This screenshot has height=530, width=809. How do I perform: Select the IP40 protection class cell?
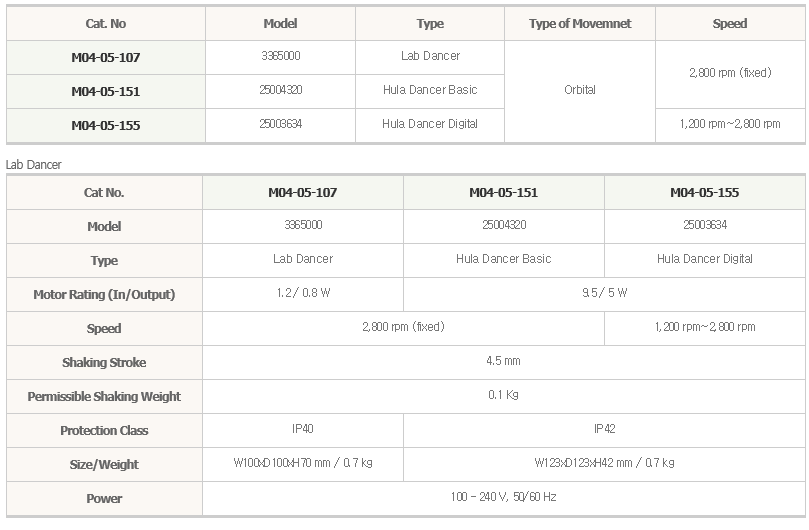[x=303, y=429]
